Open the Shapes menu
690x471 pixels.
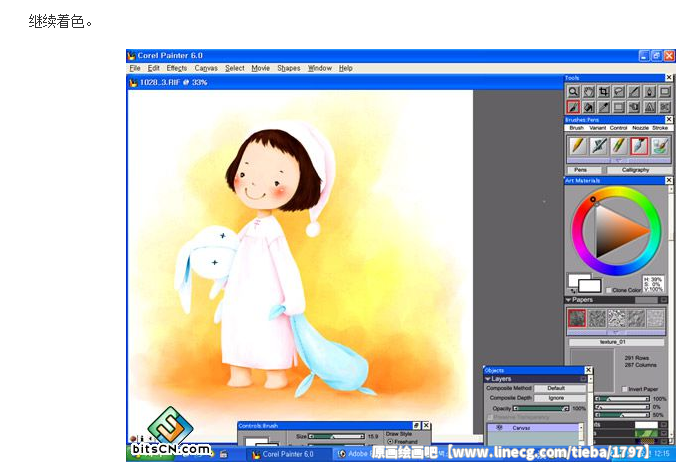click(x=289, y=68)
